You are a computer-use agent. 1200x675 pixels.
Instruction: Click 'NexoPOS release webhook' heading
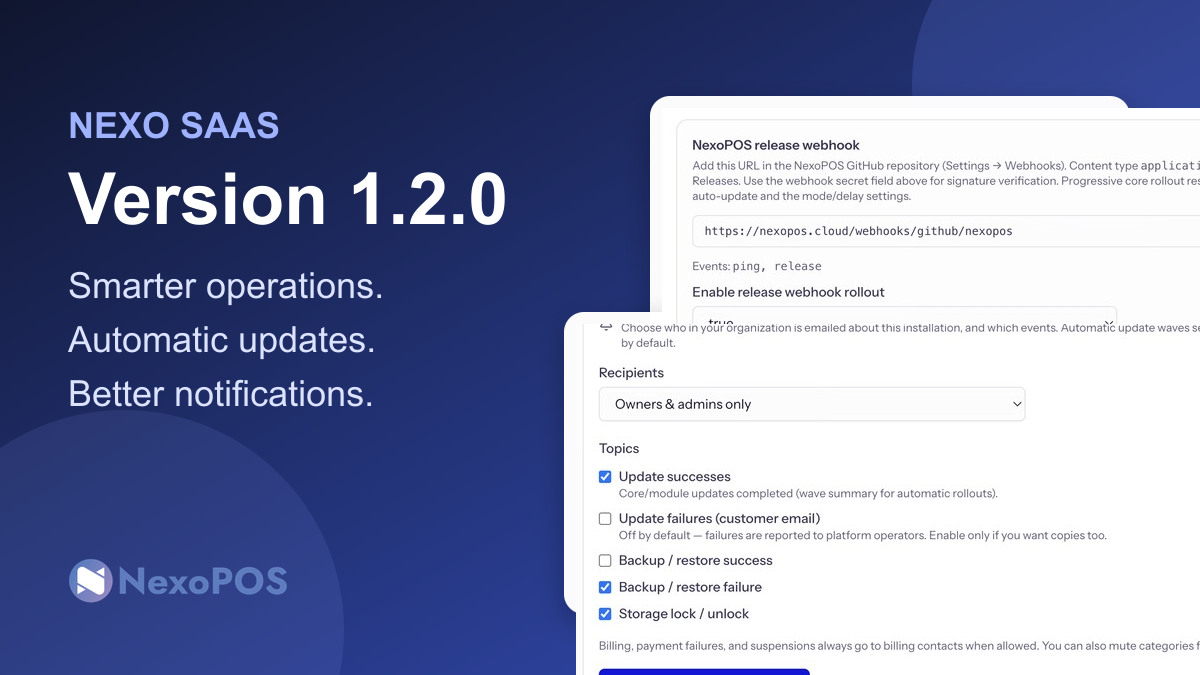click(776, 145)
